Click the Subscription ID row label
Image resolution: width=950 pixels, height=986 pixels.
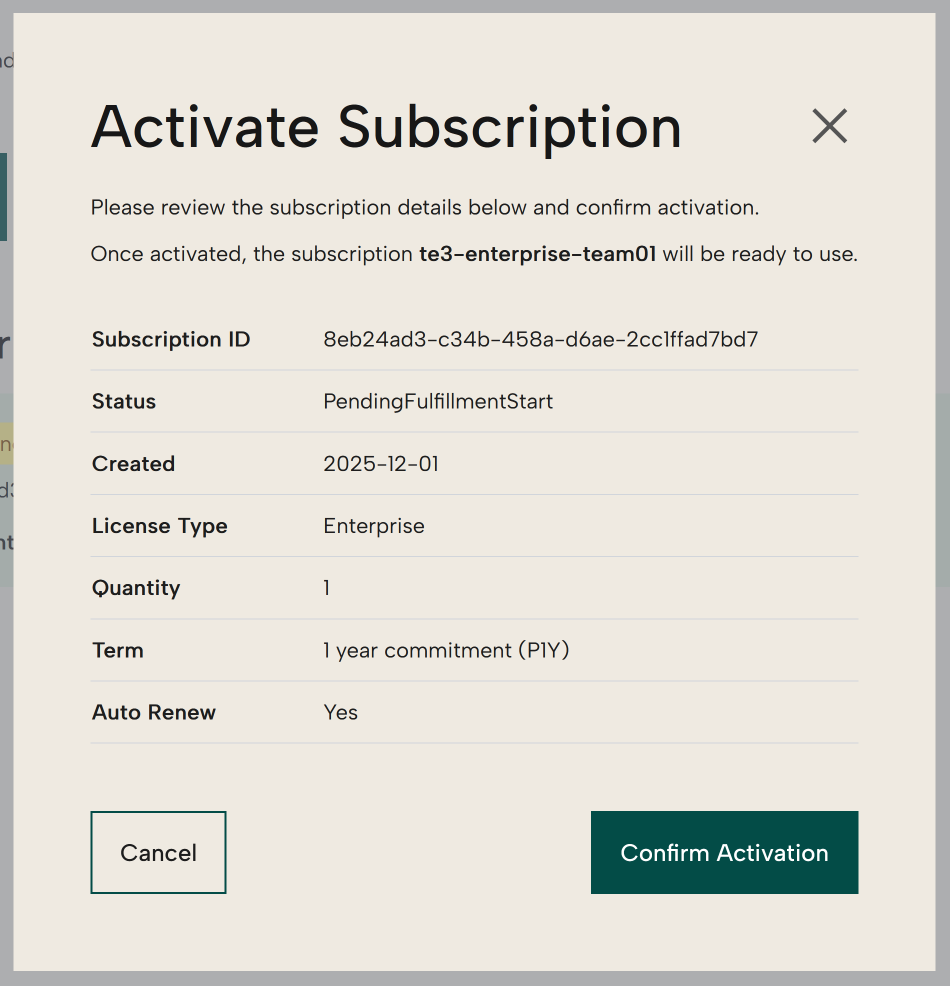pyautogui.click(x=170, y=339)
